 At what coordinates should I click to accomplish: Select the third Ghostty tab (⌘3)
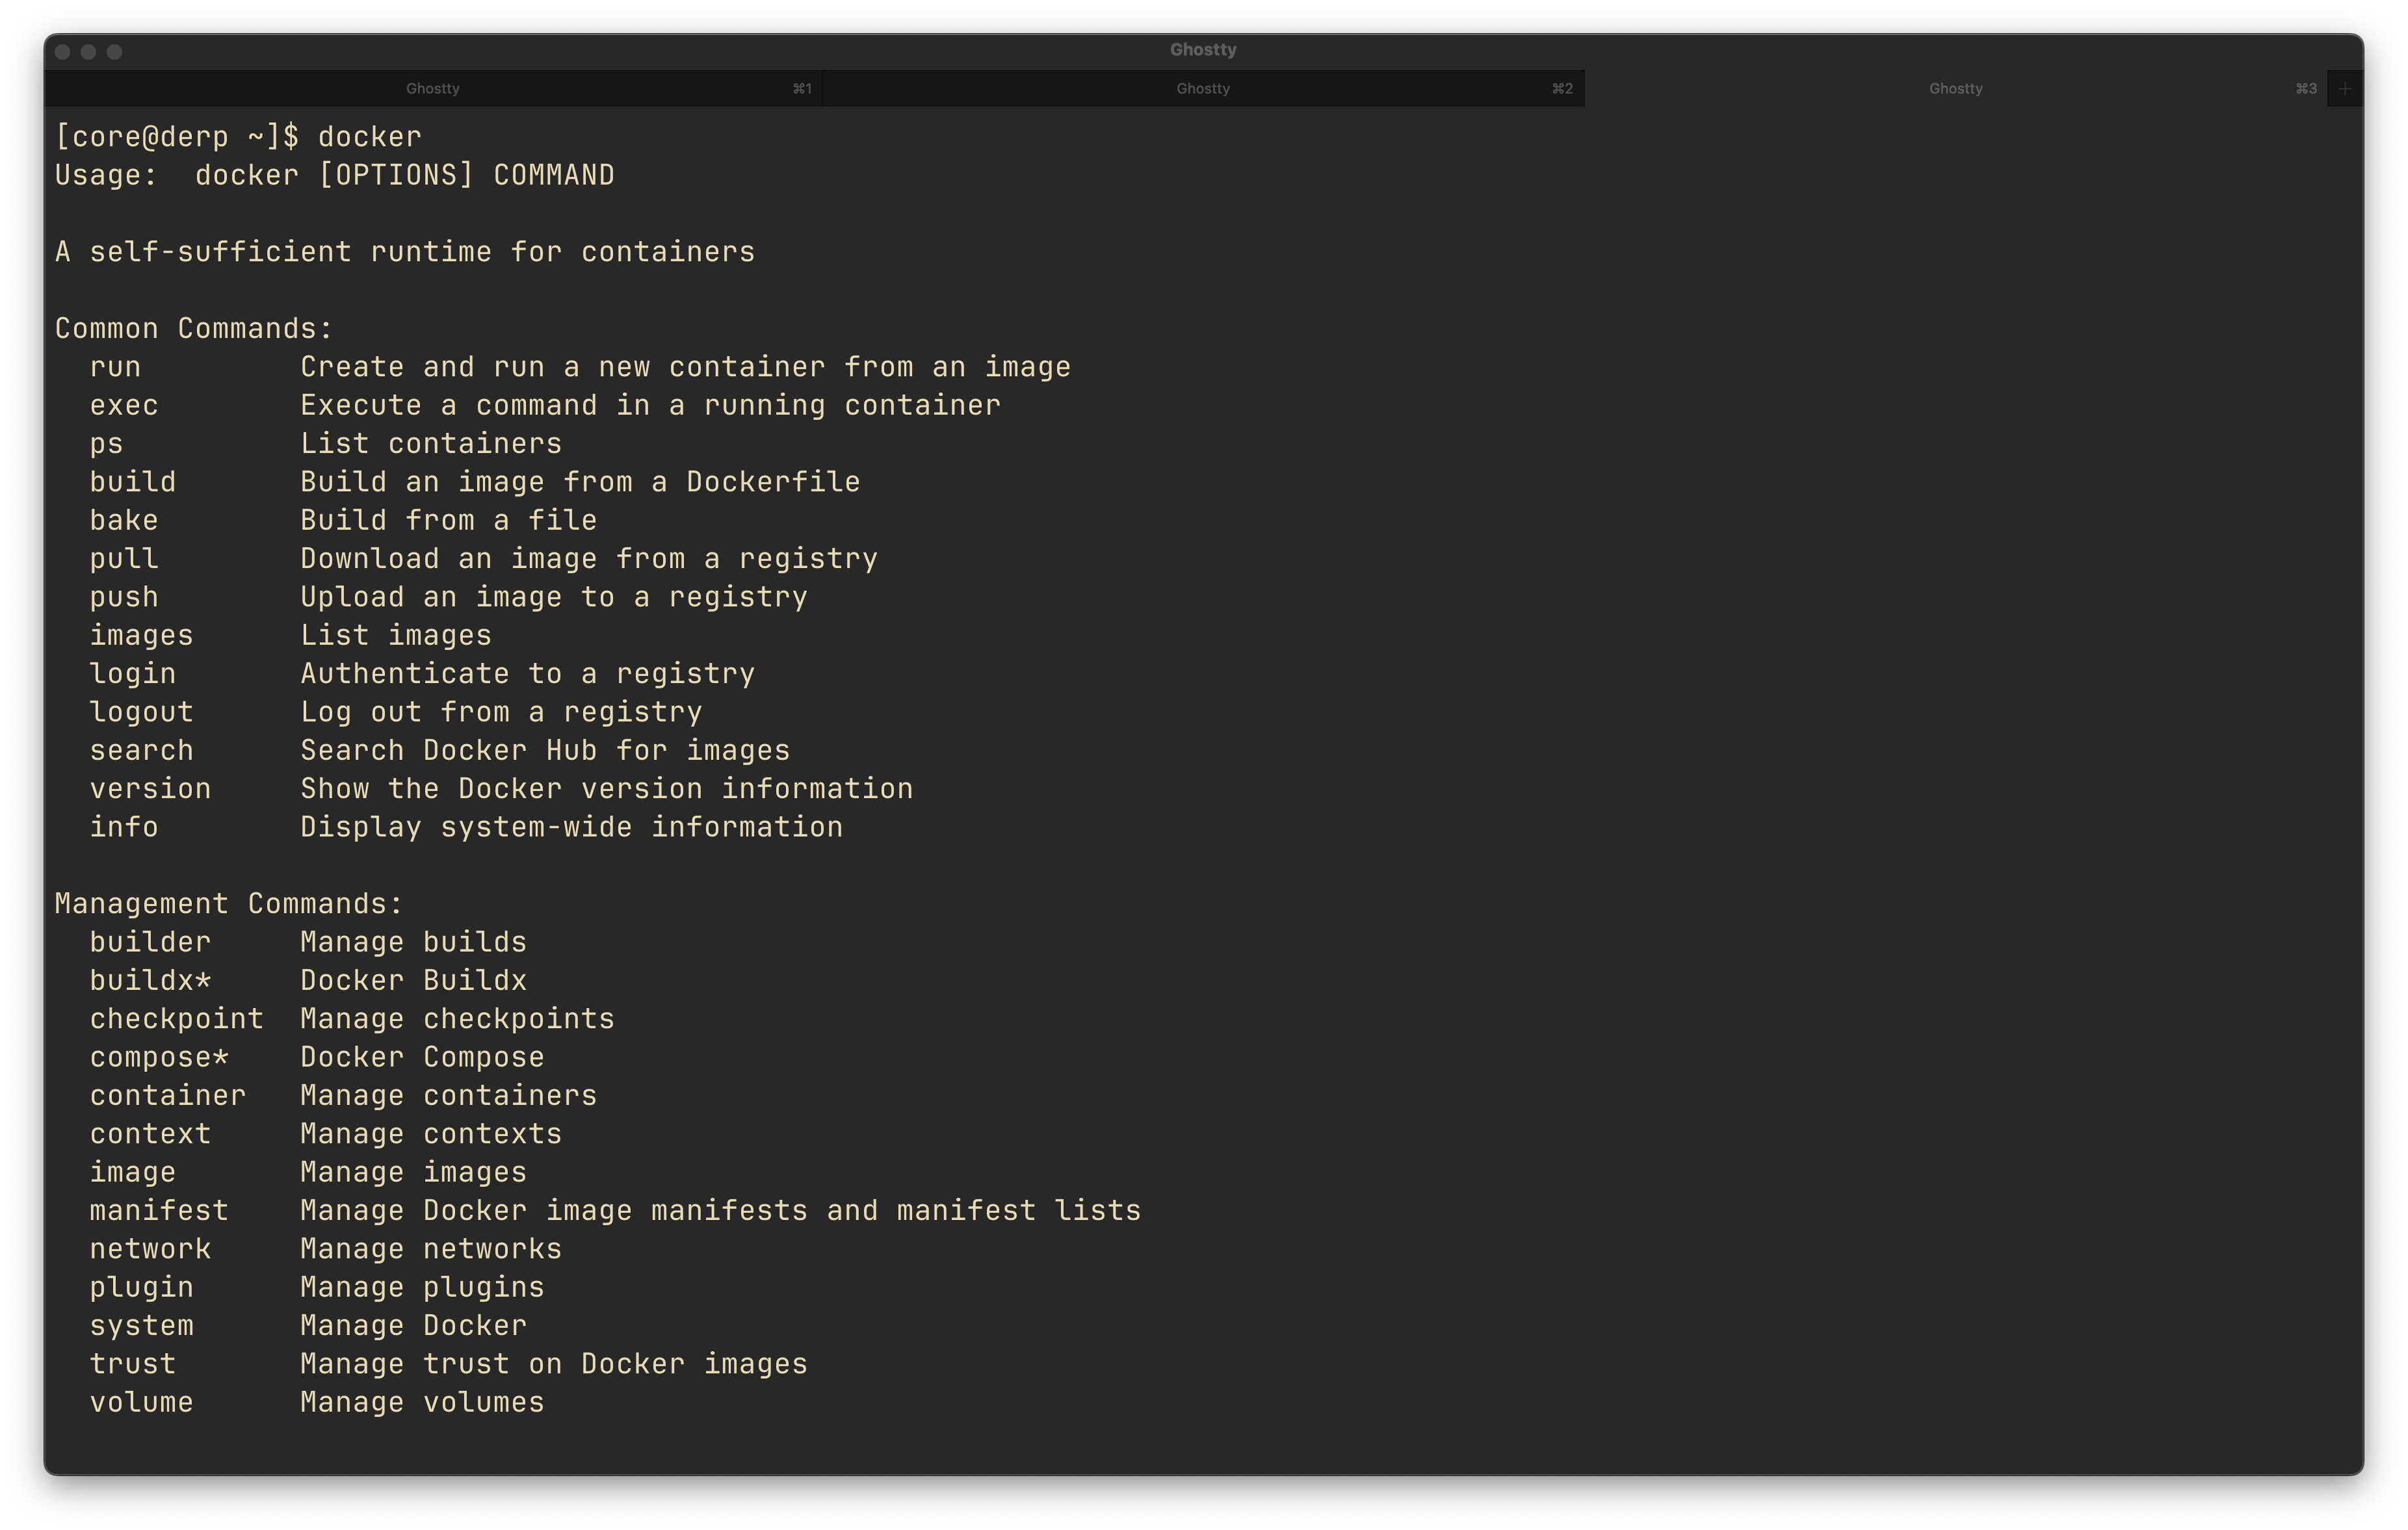click(x=1955, y=89)
